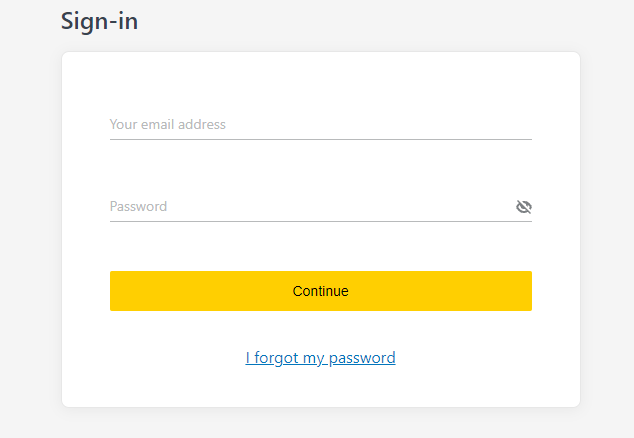634x438 pixels.
Task: Submit the sign-in form via Continue
Action: 320,291
